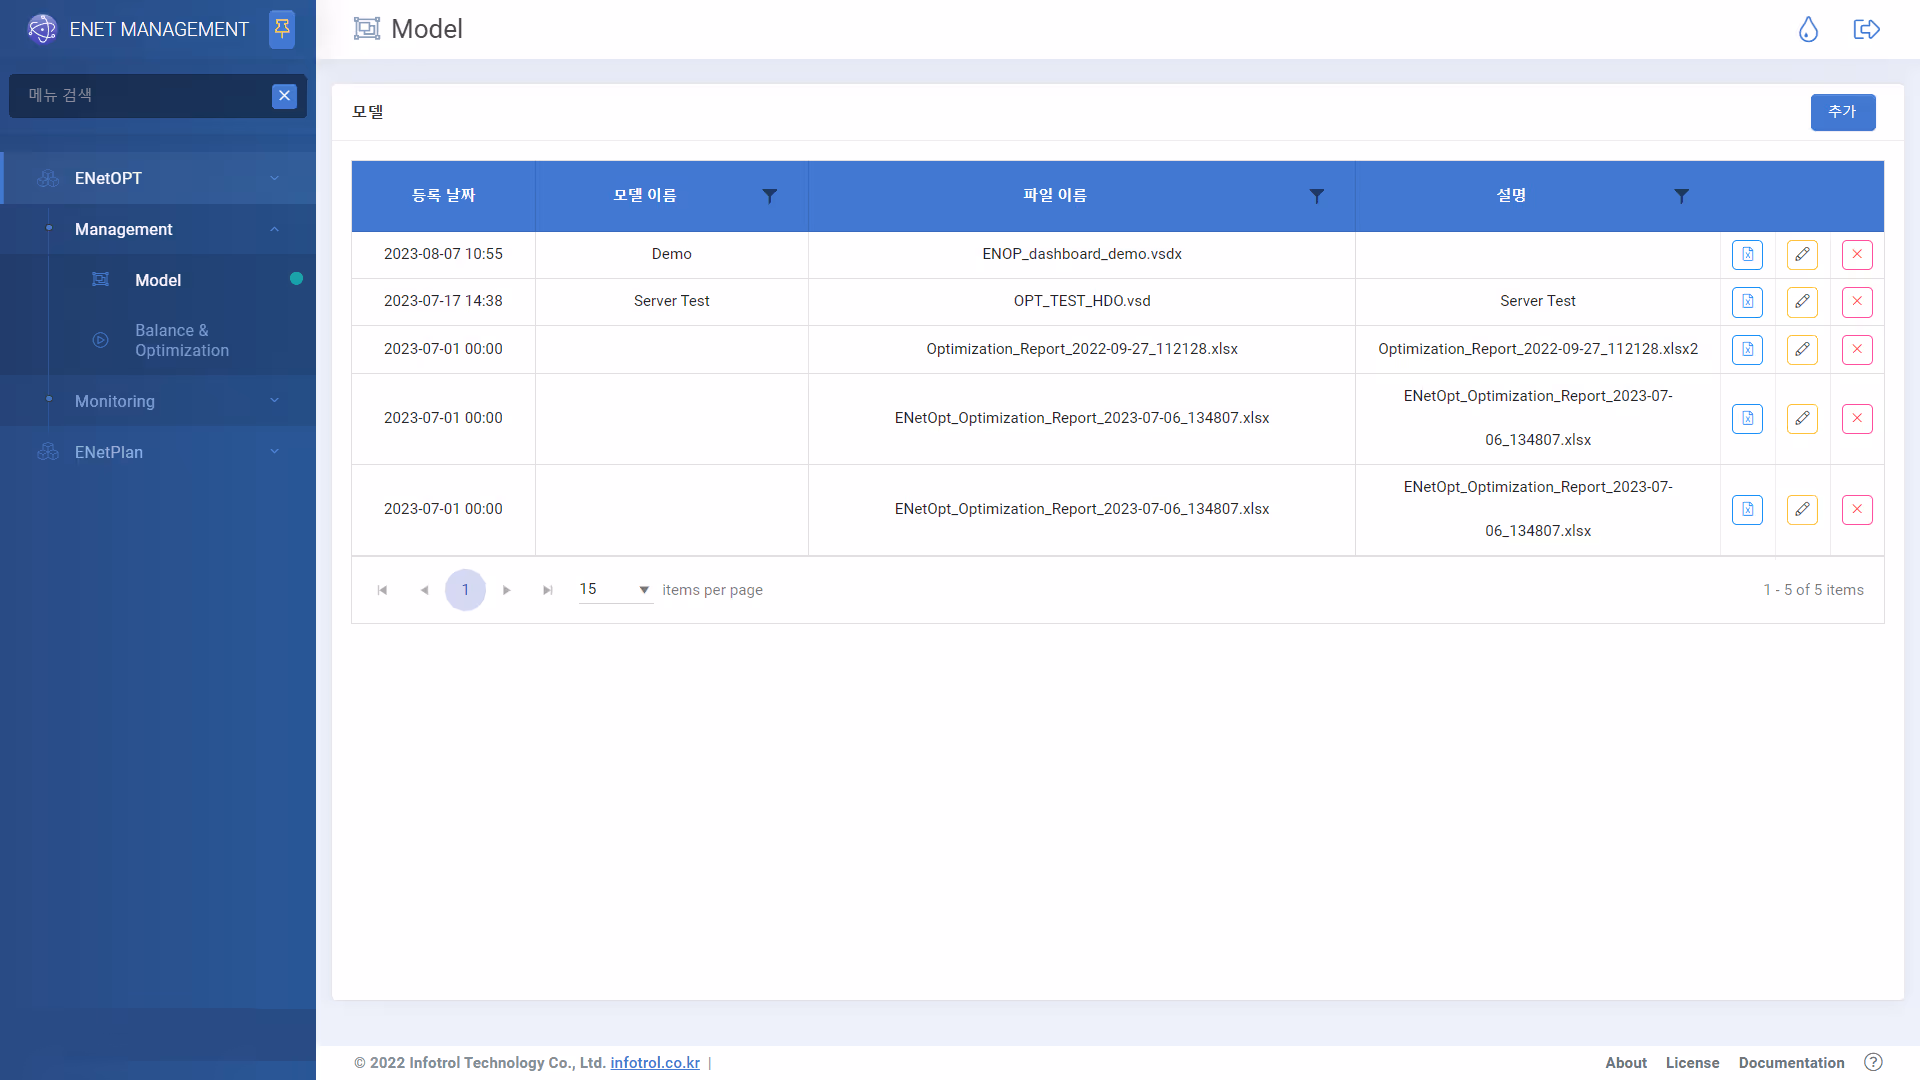Viewport: 1920px width, 1080px height.
Task: Open the License footer link
Action: coord(1692,1063)
